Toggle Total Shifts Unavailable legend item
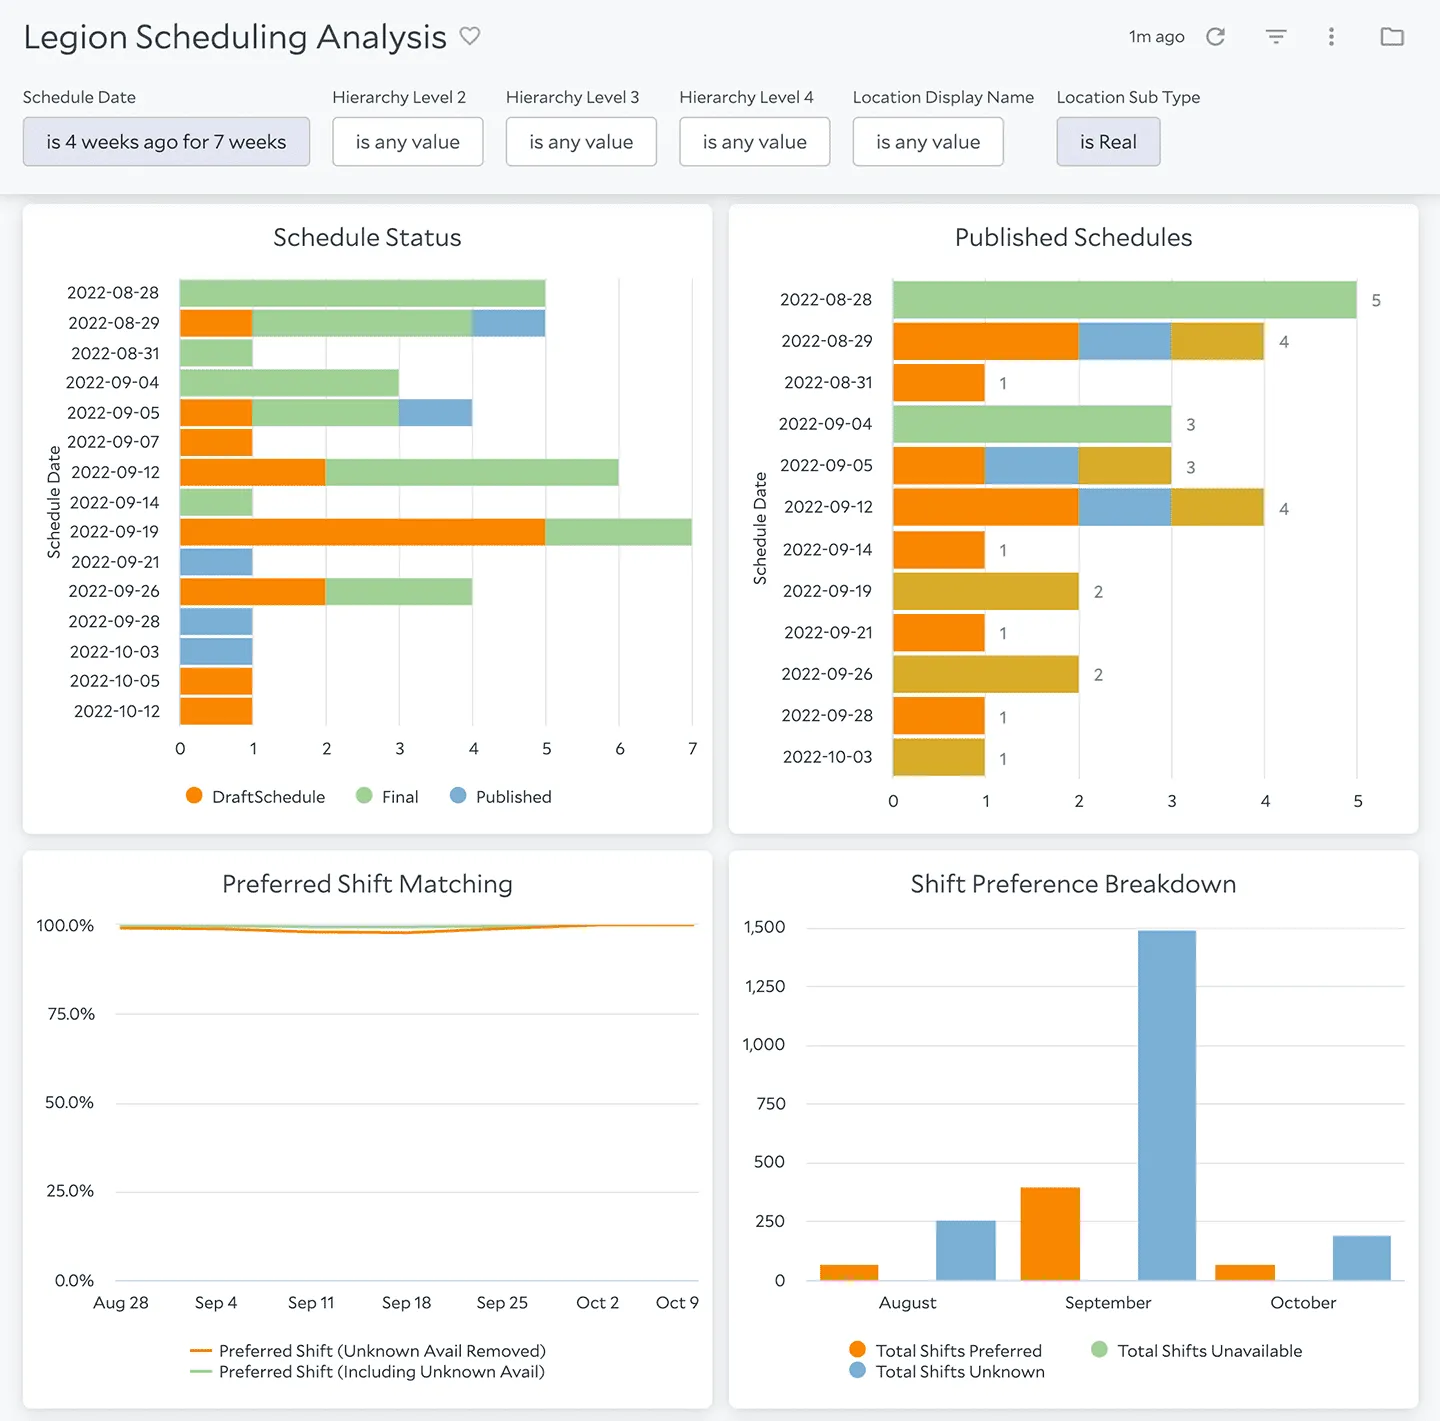The height and width of the screenshot is (1421, 1440). point(1197,1350)
